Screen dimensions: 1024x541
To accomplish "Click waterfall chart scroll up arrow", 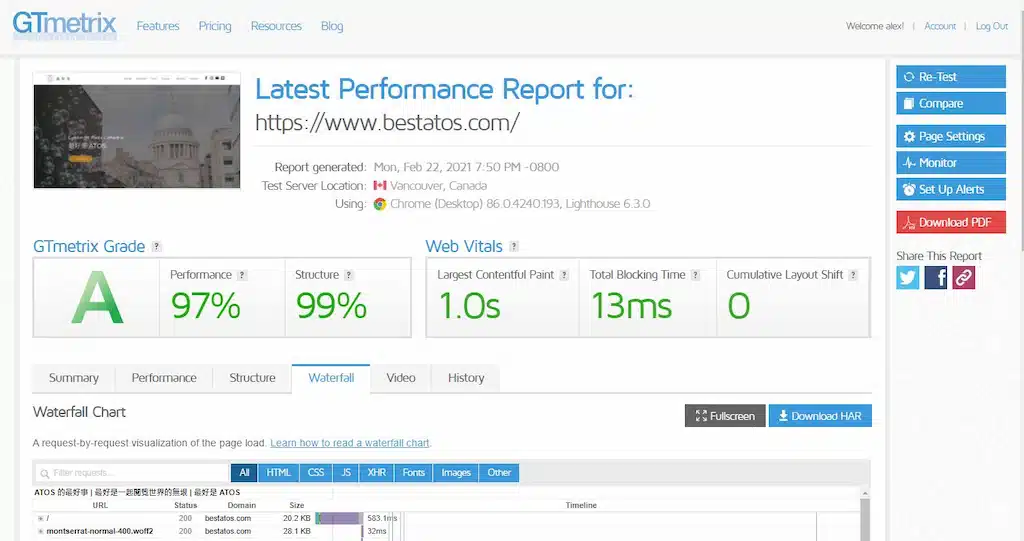I will coord(865,494).
